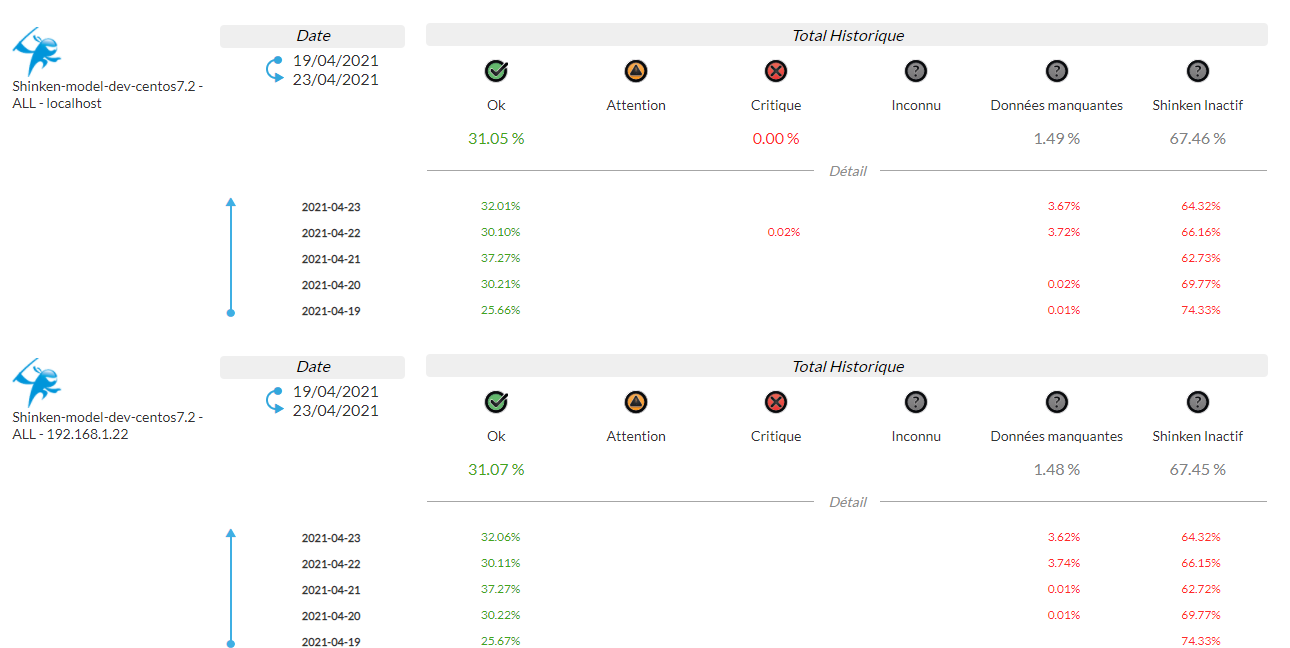Click the 31.07 % Ok total for 192.168.1.22
The image size is (1290, 648).
tap(496, 469)
